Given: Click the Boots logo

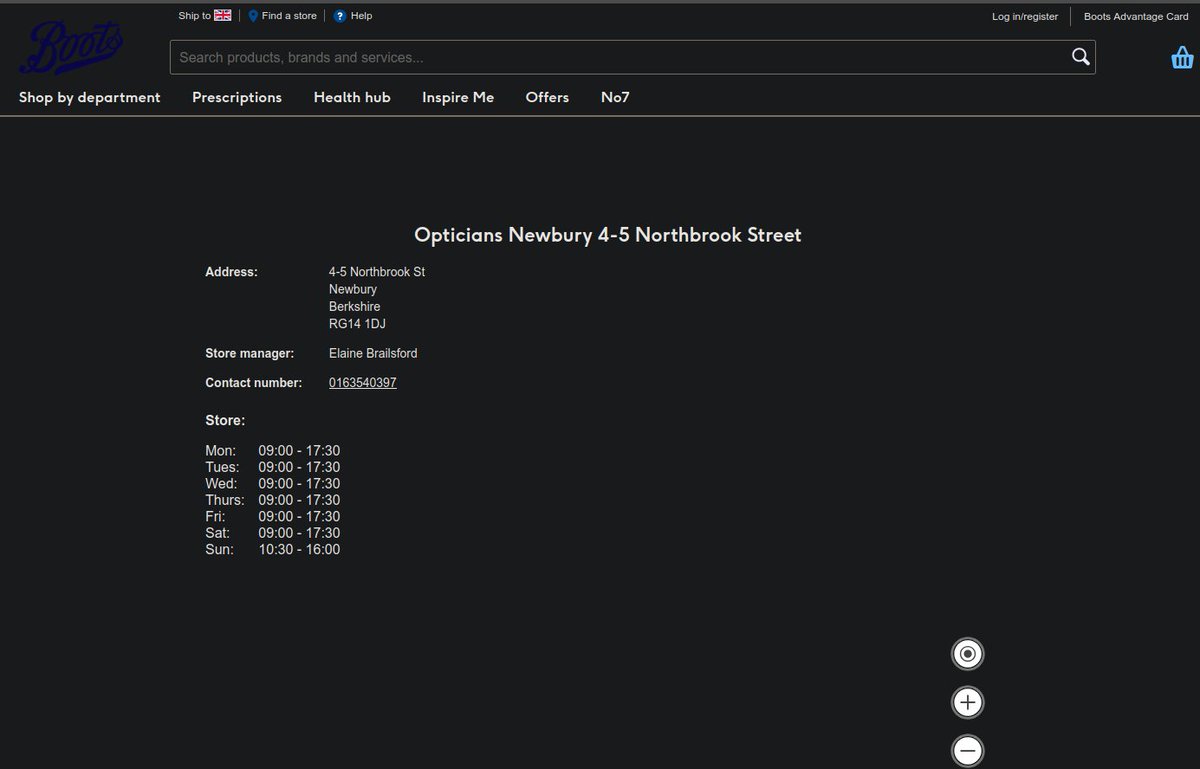Looking at the screenshot, I should 72,48.
